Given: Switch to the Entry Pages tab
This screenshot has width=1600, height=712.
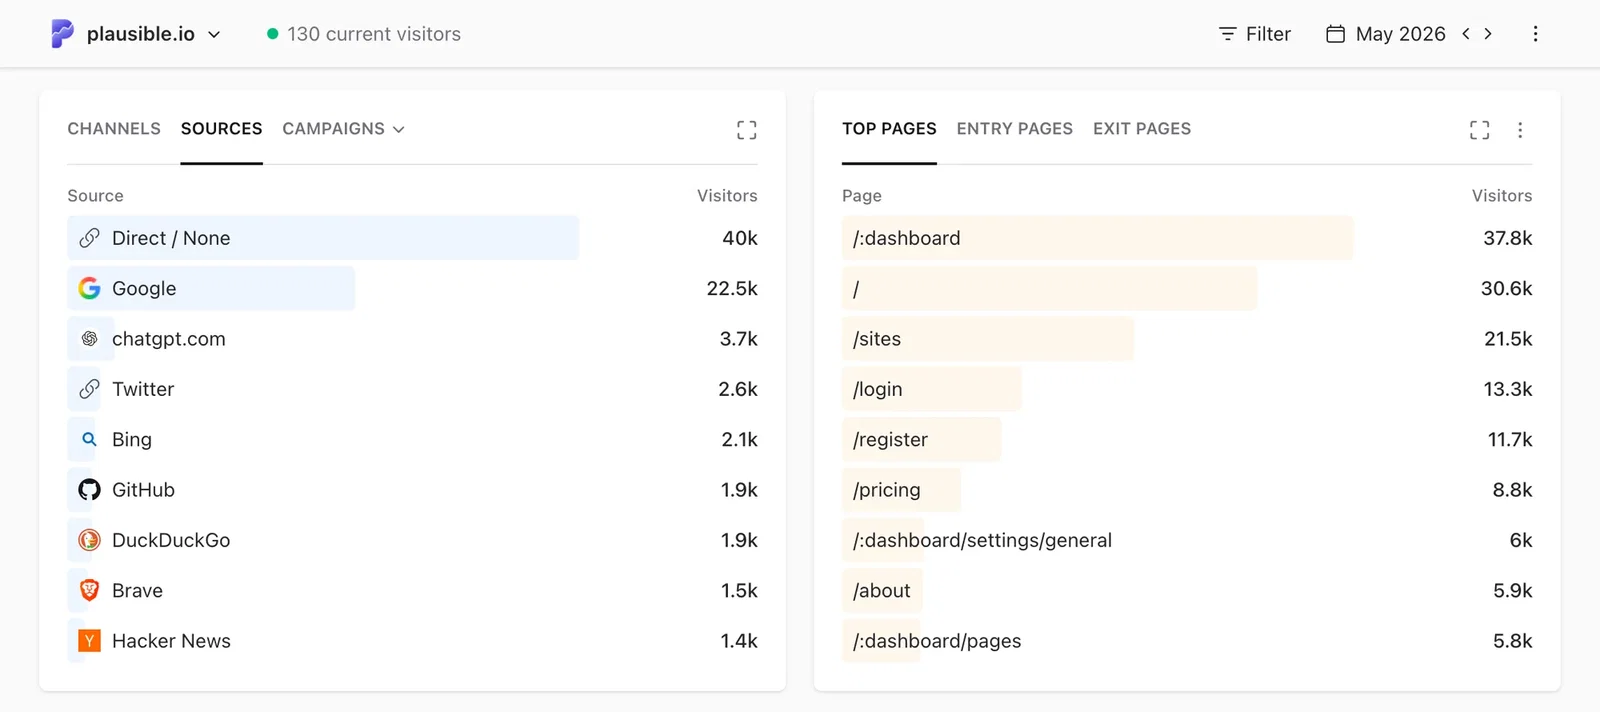Looking at the screenshot, I should coord(1014,129).
